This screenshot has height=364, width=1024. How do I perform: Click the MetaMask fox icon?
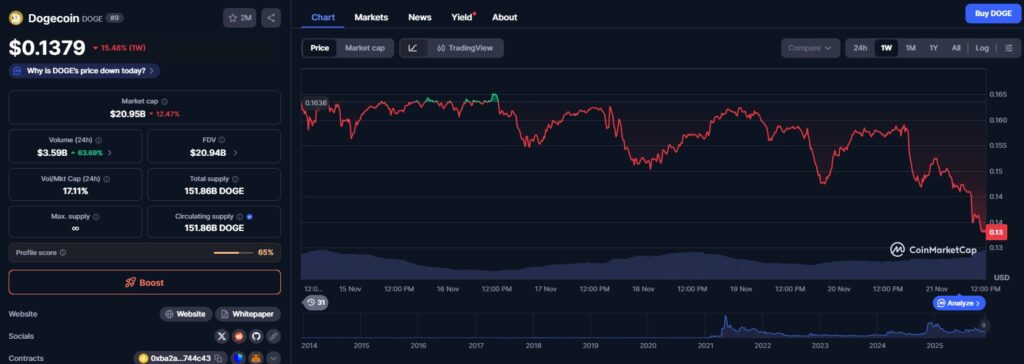point(256,358)
